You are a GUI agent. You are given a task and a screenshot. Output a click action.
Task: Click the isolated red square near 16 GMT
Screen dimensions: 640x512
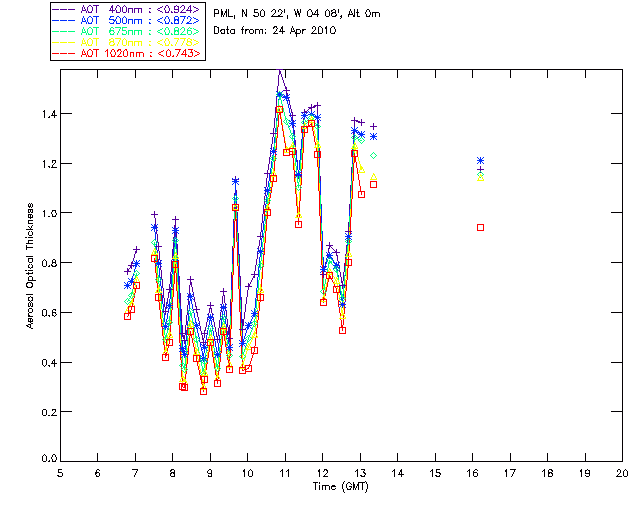(481, 227)
